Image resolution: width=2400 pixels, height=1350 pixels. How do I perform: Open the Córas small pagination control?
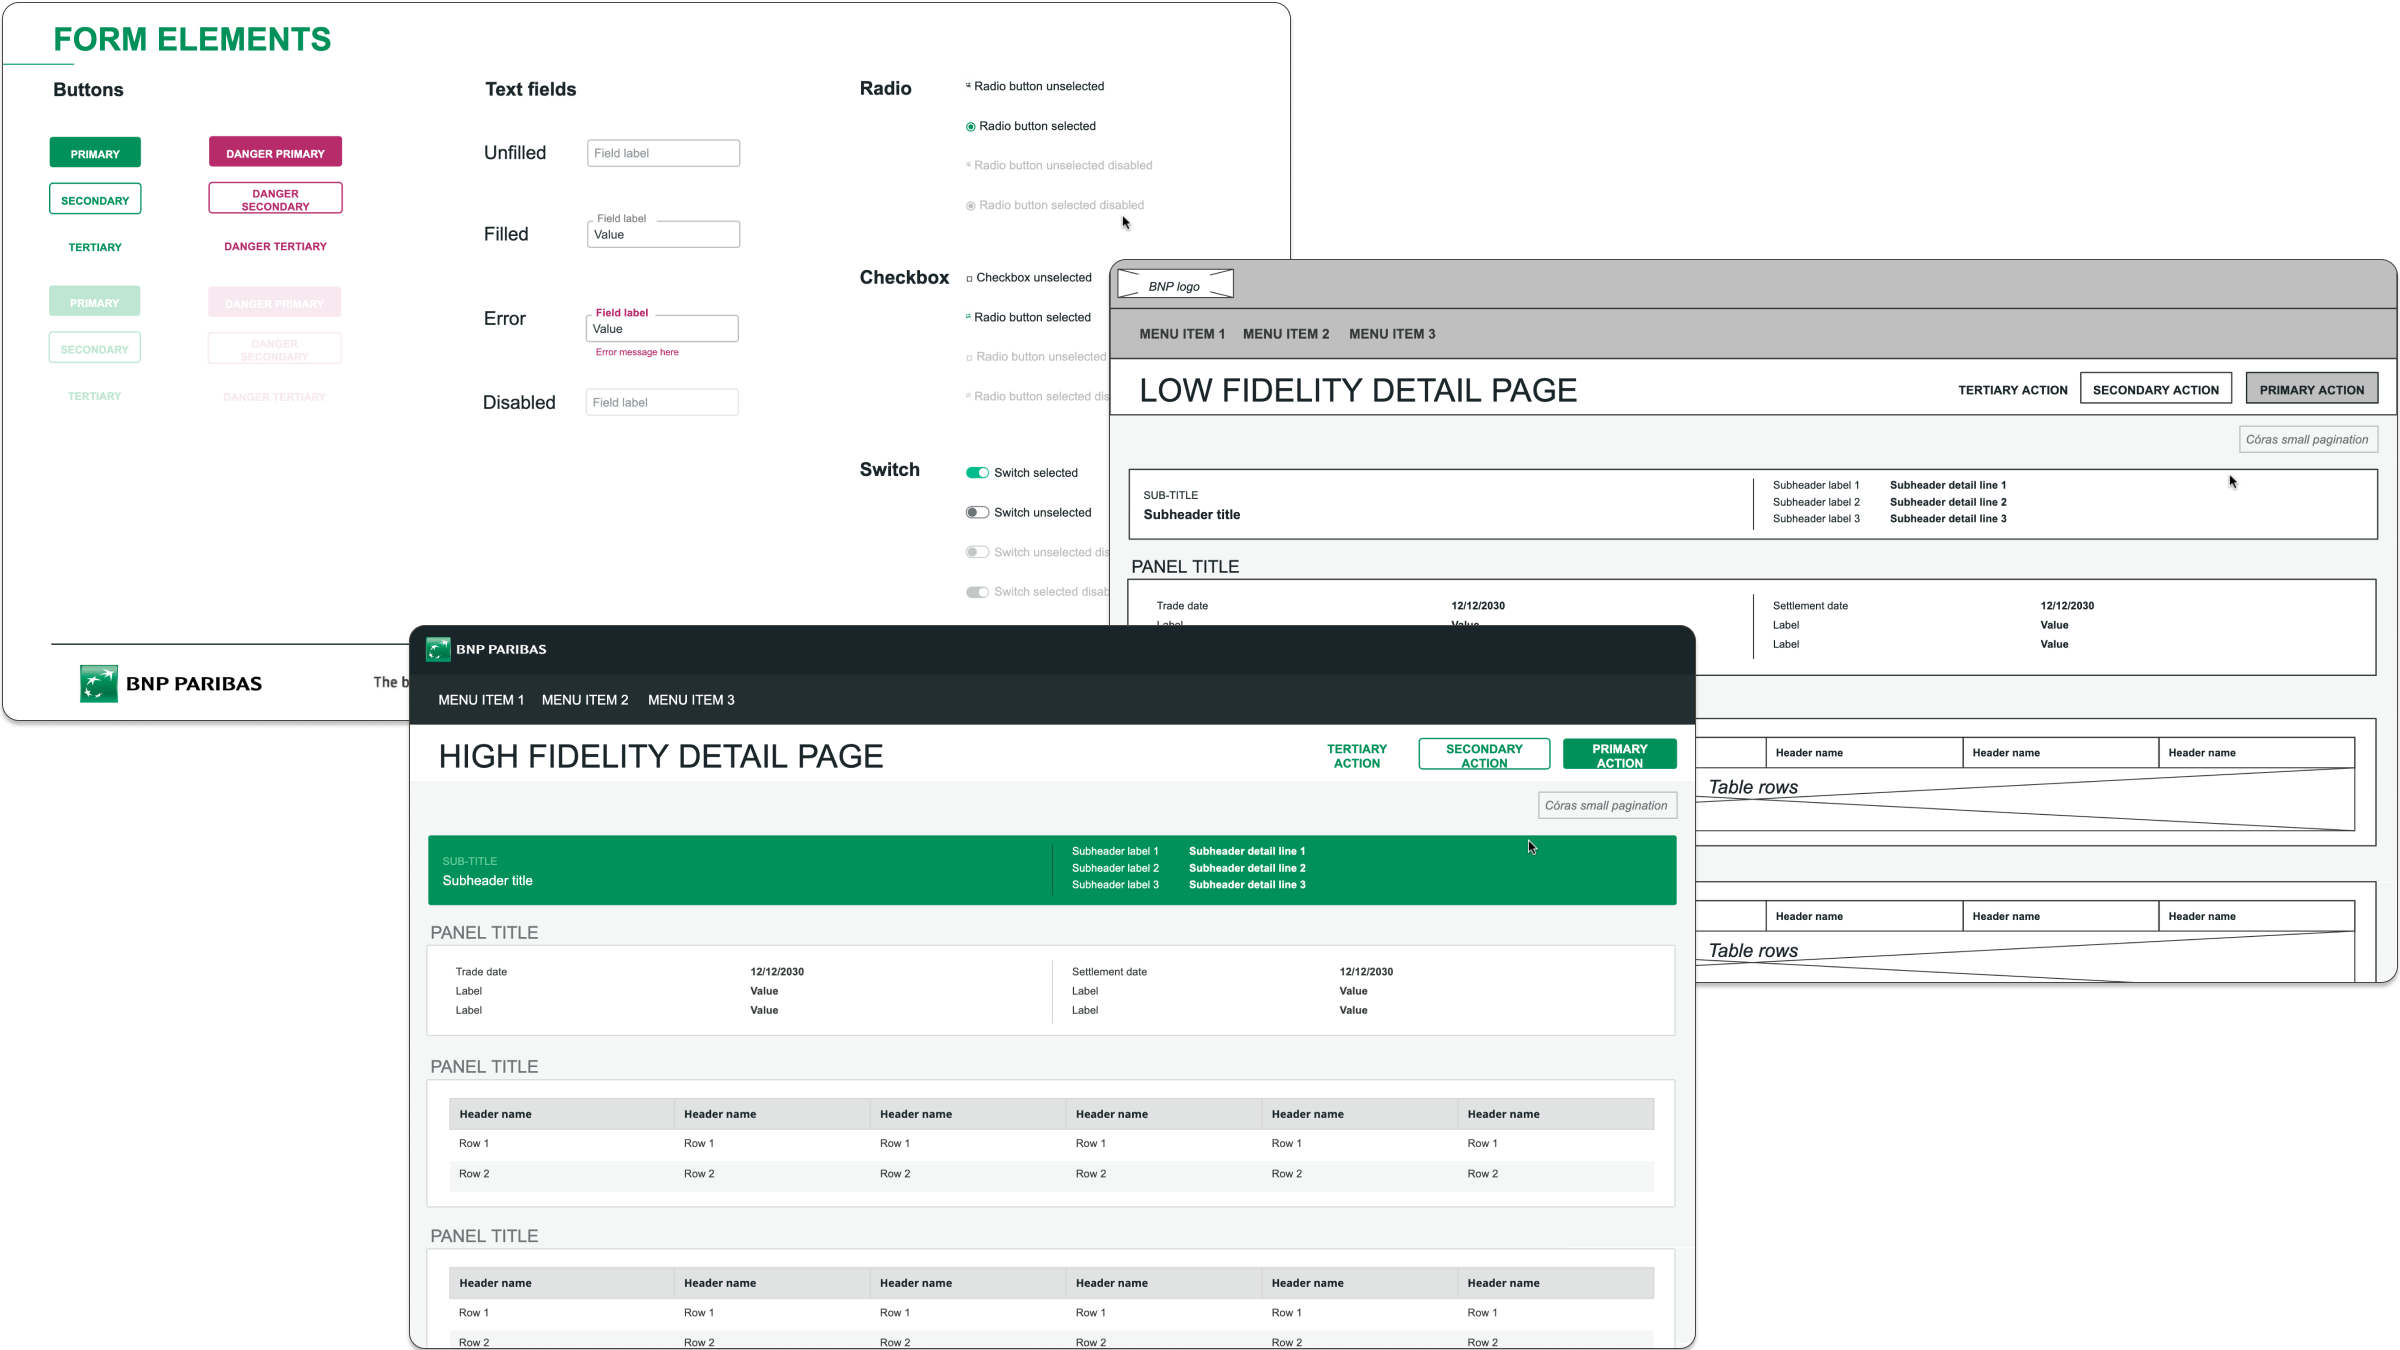coord(1607,805)
